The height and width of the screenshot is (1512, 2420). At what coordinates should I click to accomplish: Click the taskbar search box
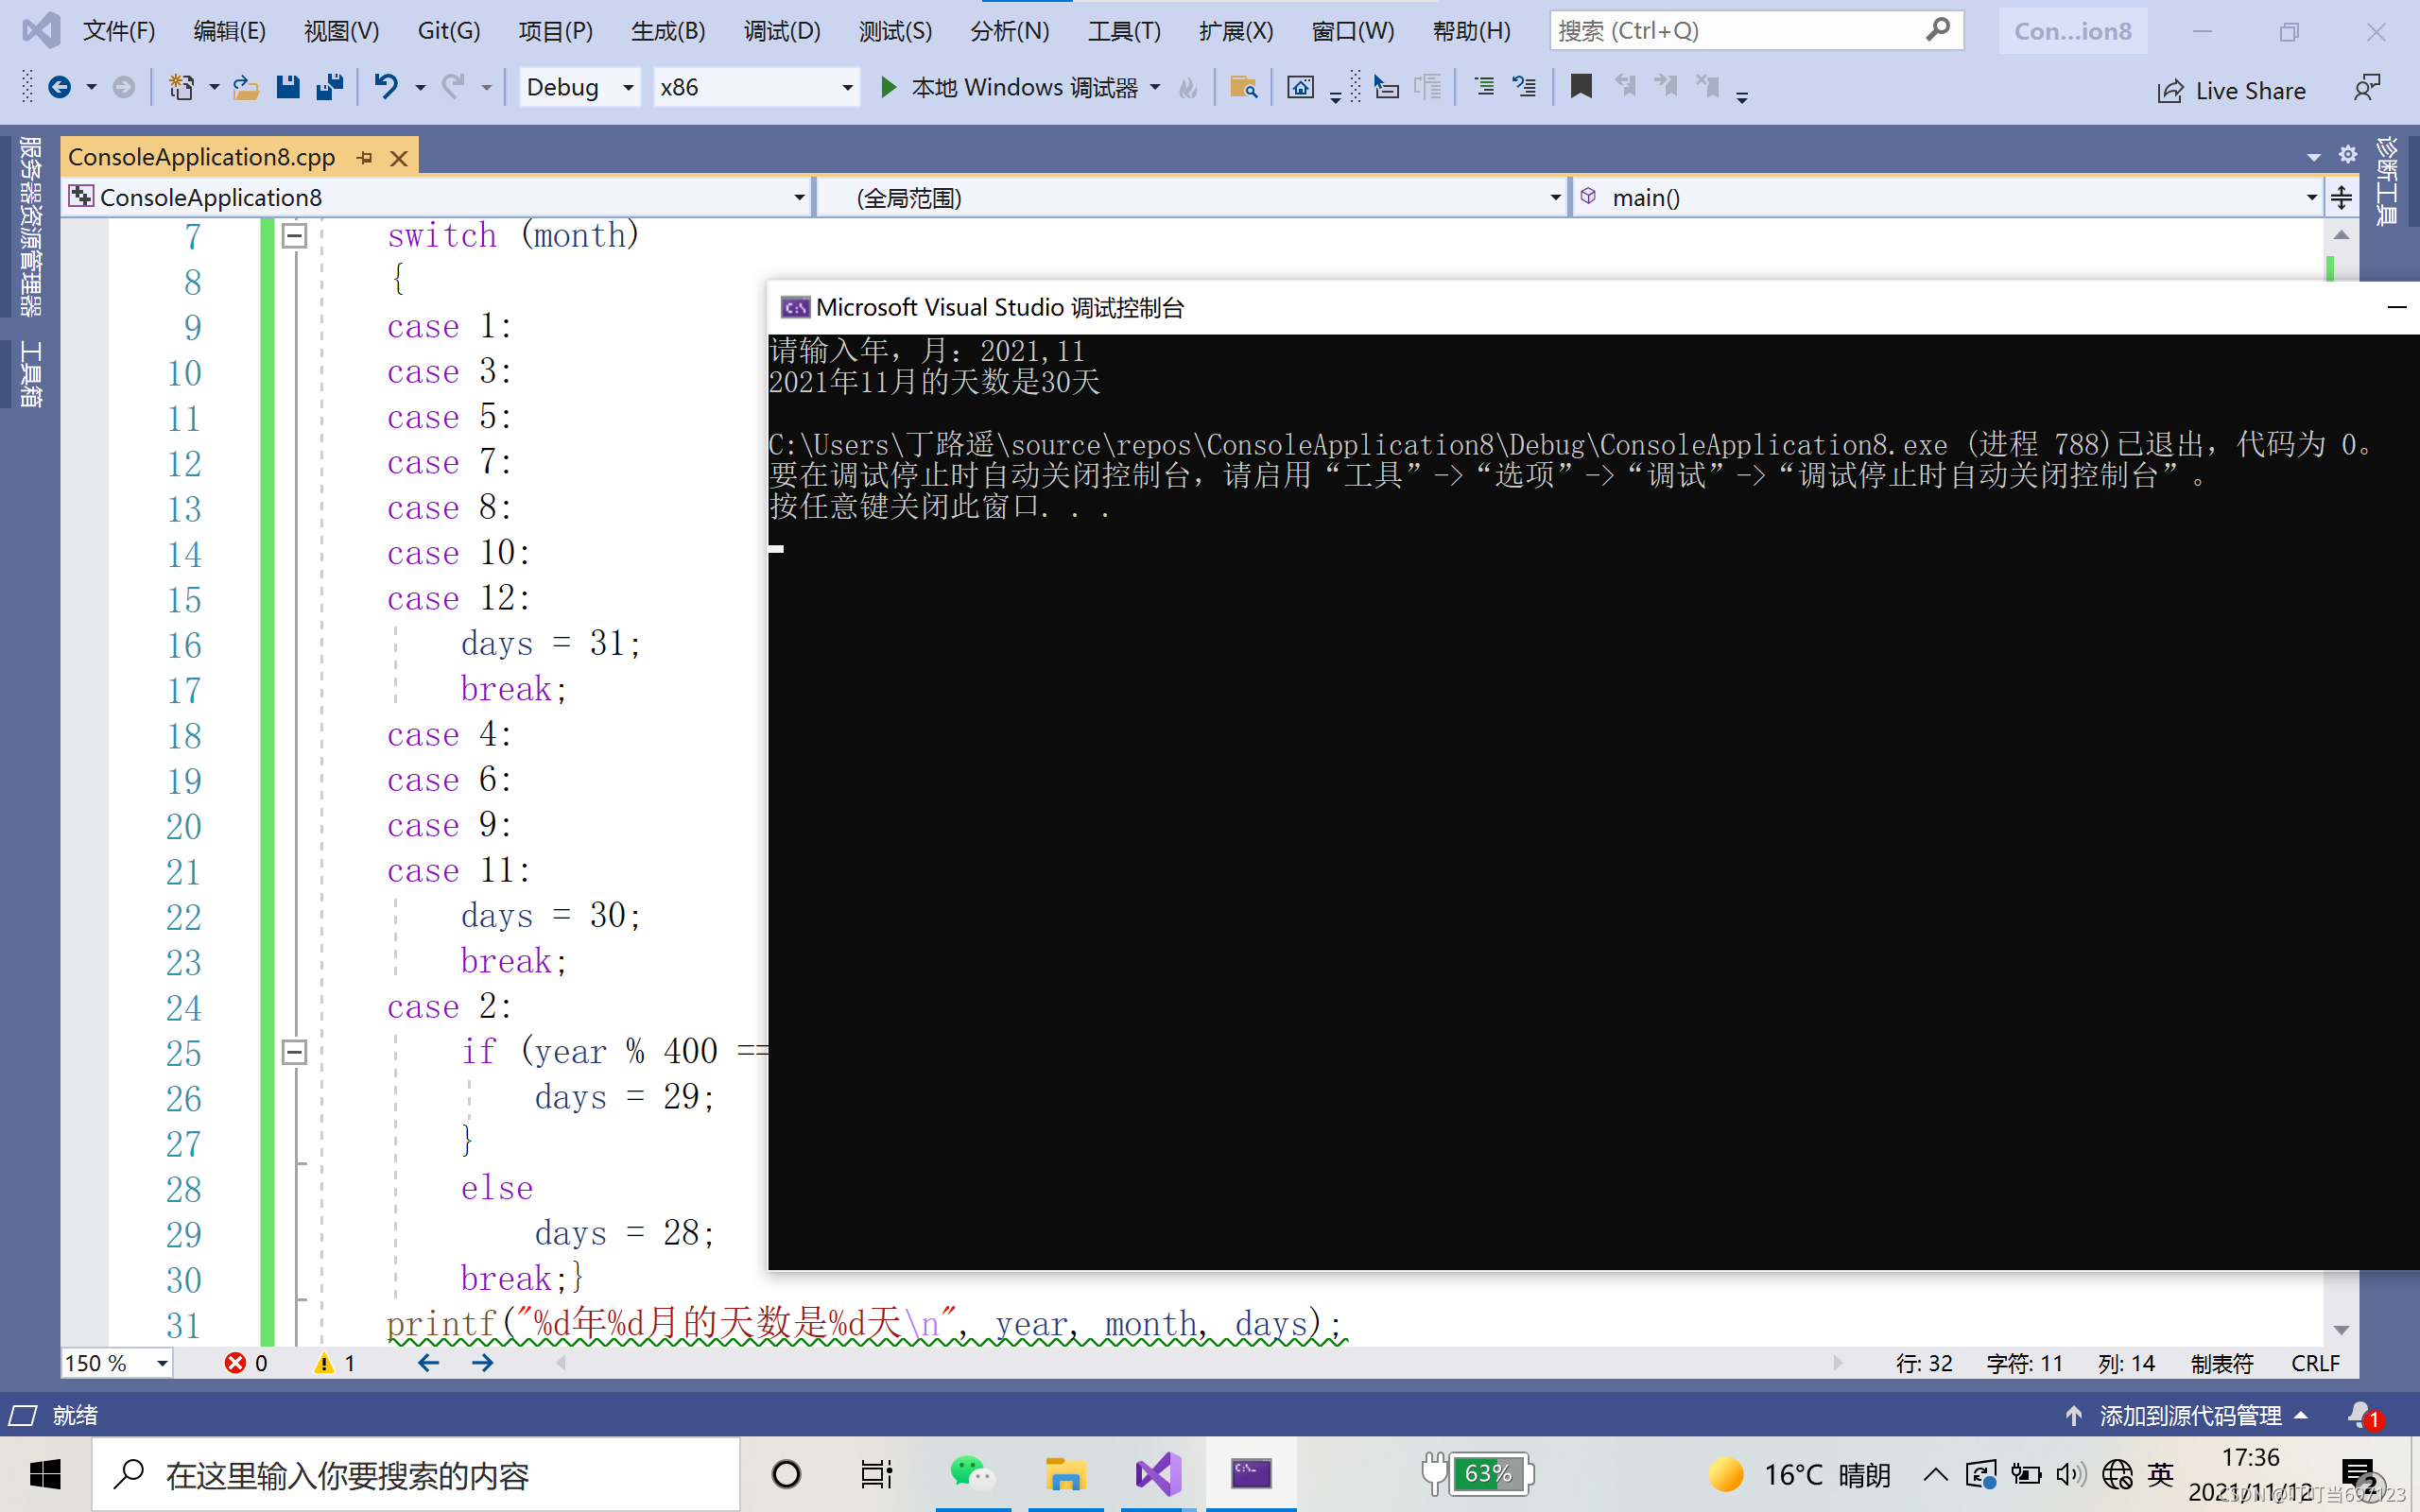coord(416,1474)
